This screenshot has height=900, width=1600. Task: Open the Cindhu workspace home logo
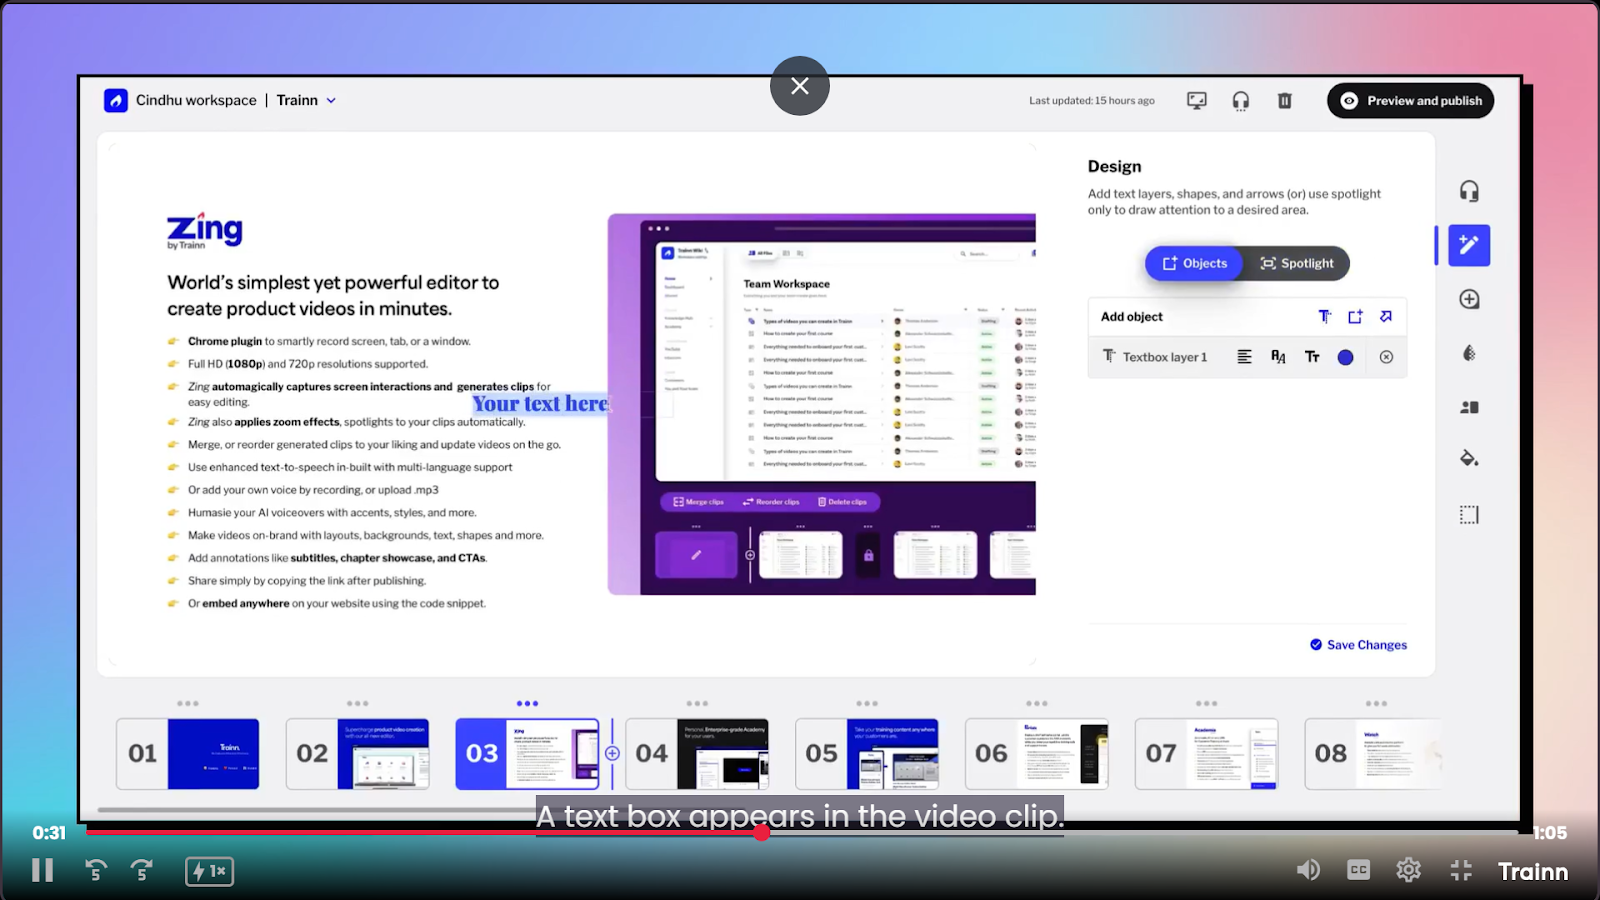[x=116, y=100]
